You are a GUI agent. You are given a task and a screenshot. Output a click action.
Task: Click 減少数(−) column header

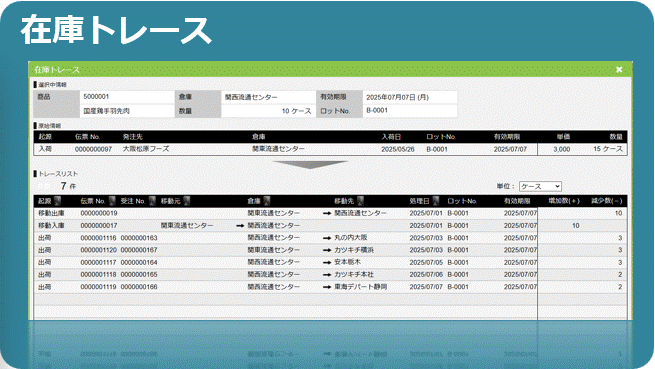[607, 201]
